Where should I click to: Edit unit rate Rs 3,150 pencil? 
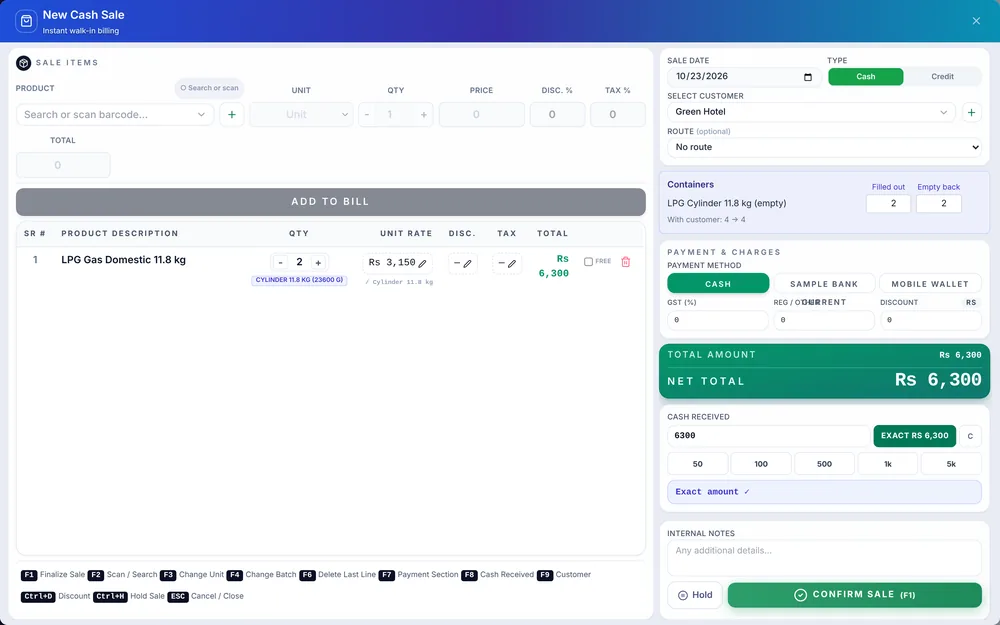pos(422,263)
